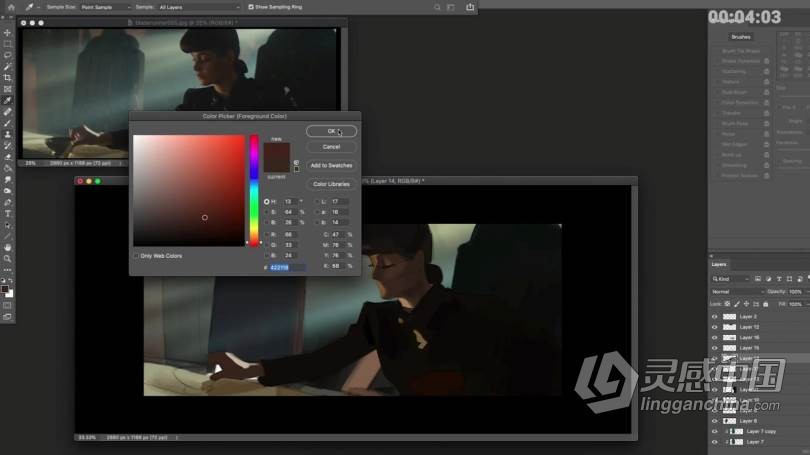
Task: Select the Smudge tool
Action: click(7, 180)
